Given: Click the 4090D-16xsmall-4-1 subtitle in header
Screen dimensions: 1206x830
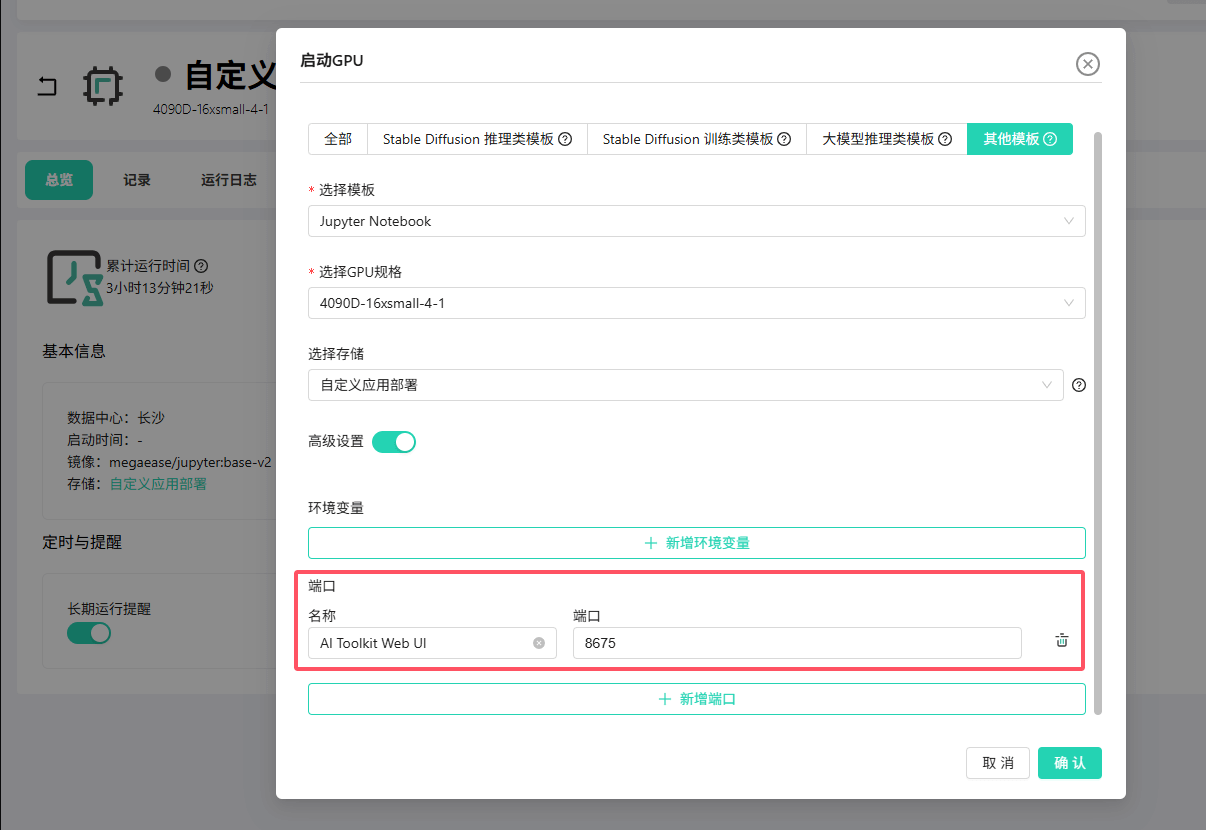Looking at the screenshot, I should point(211,108).
